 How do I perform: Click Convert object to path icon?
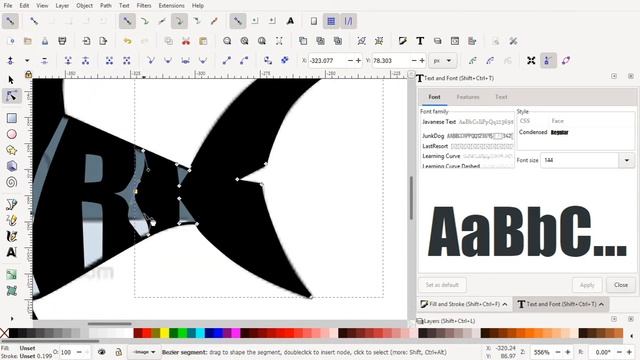point(268,61)
